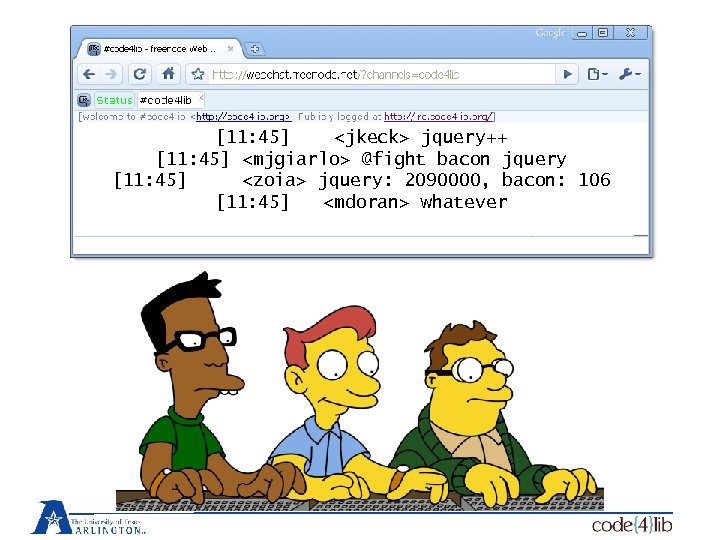720x540 pixels.
Task: Close the #code4lib freenode browser tab
Action: pos(231,48)
